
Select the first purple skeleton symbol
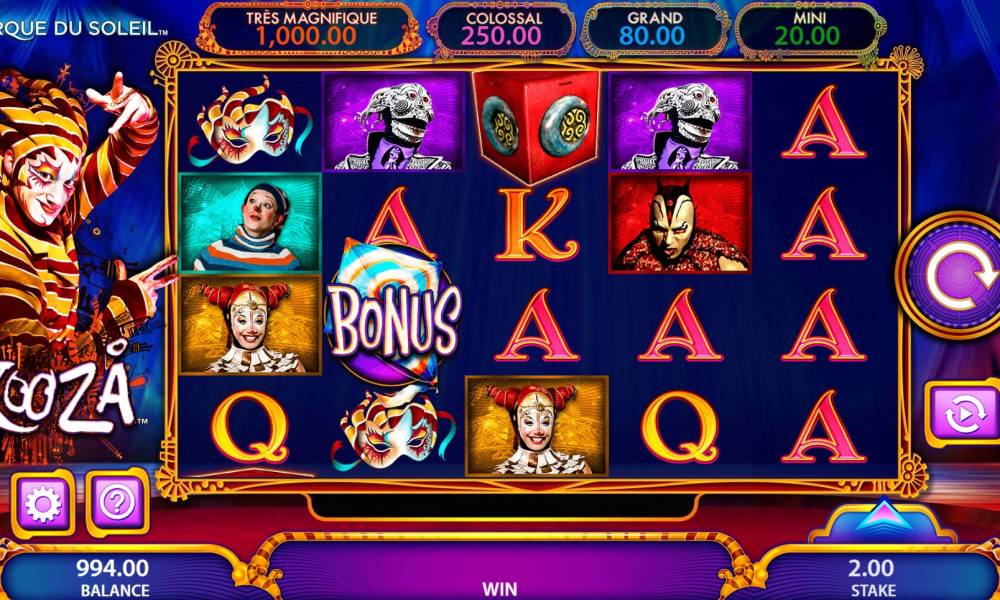click(x=393, y=122)
